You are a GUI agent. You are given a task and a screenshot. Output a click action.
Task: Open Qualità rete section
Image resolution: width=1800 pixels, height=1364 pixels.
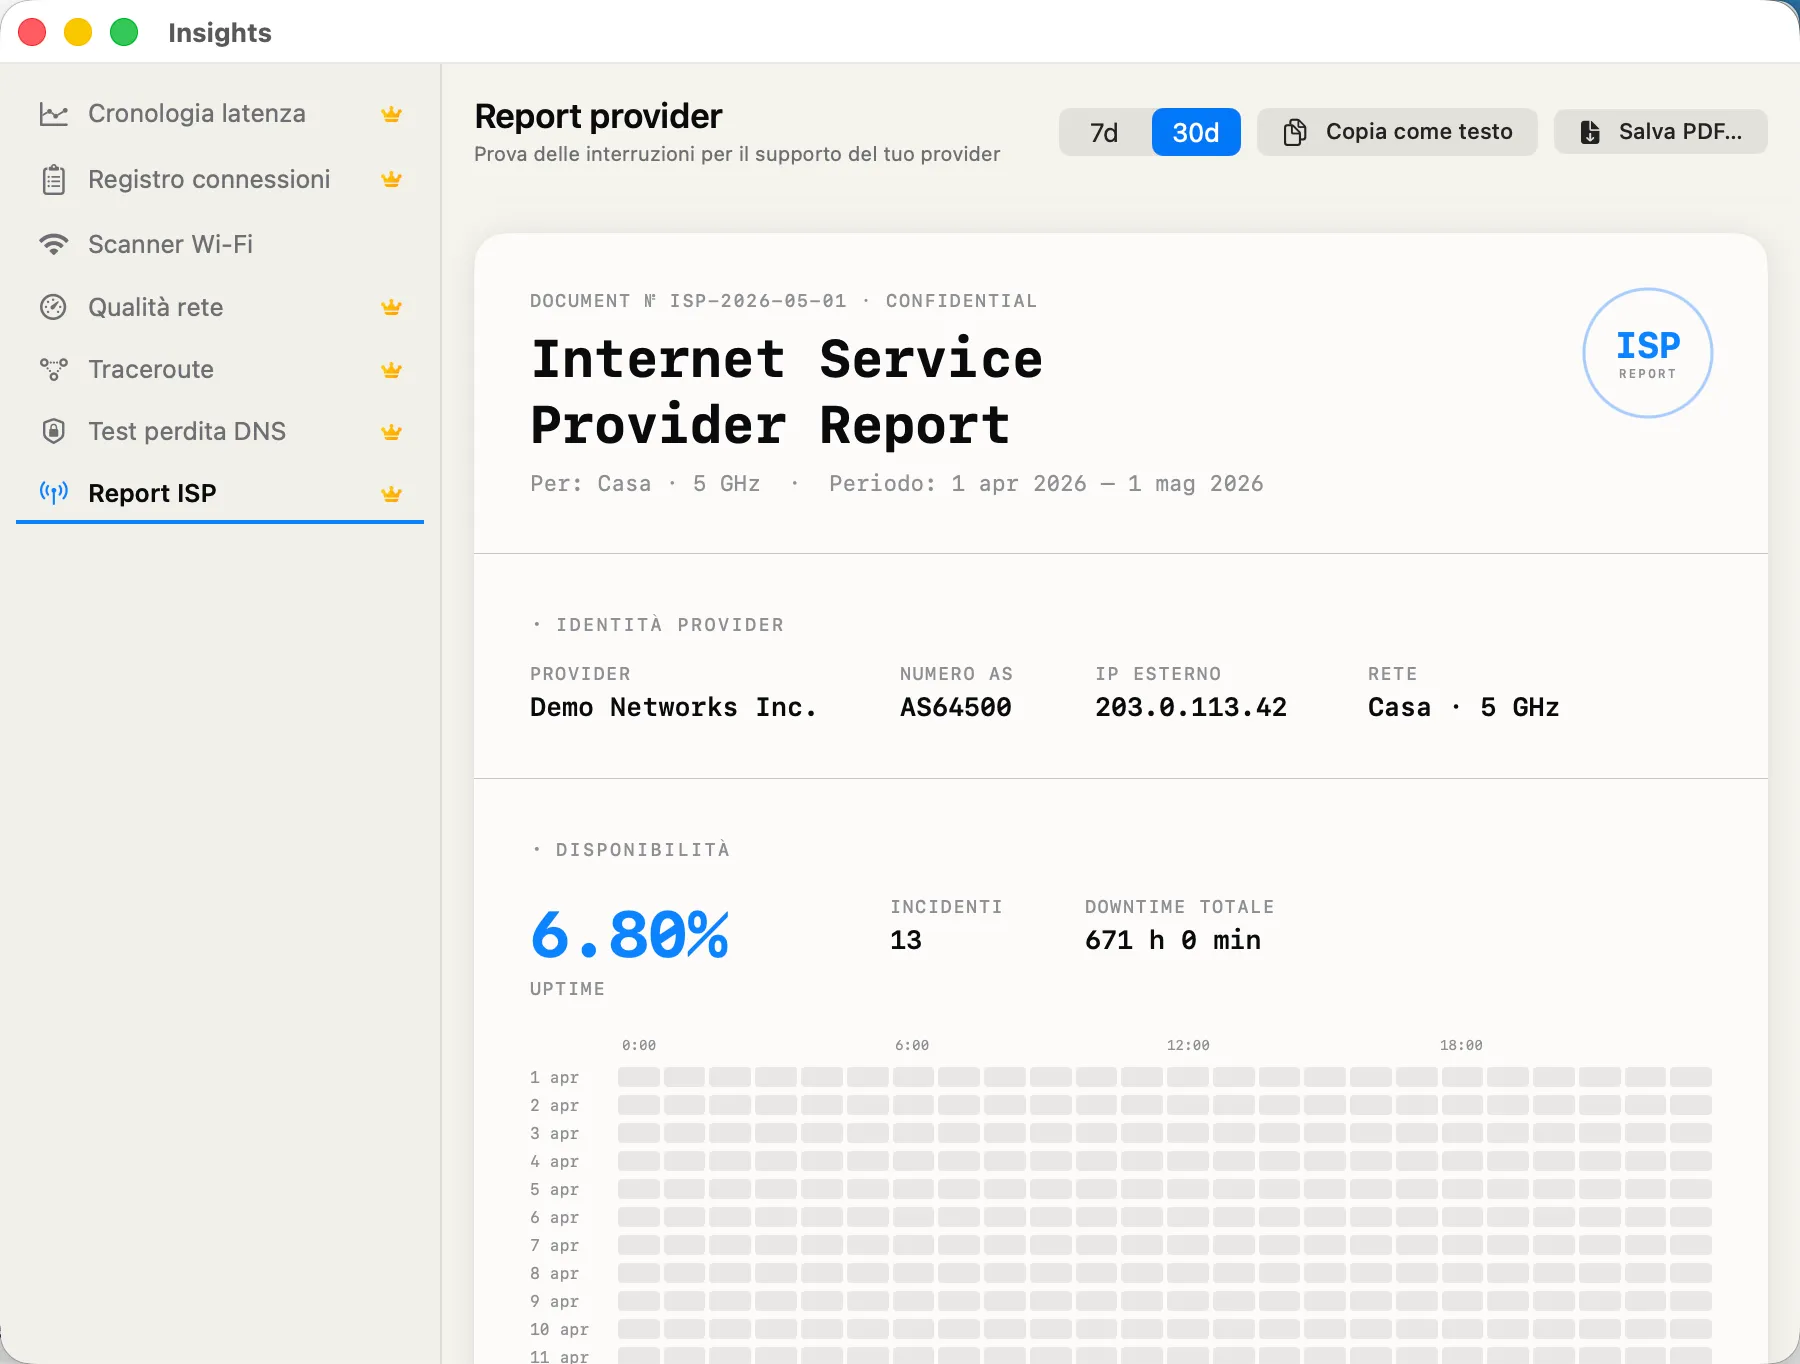coord(220,307)
